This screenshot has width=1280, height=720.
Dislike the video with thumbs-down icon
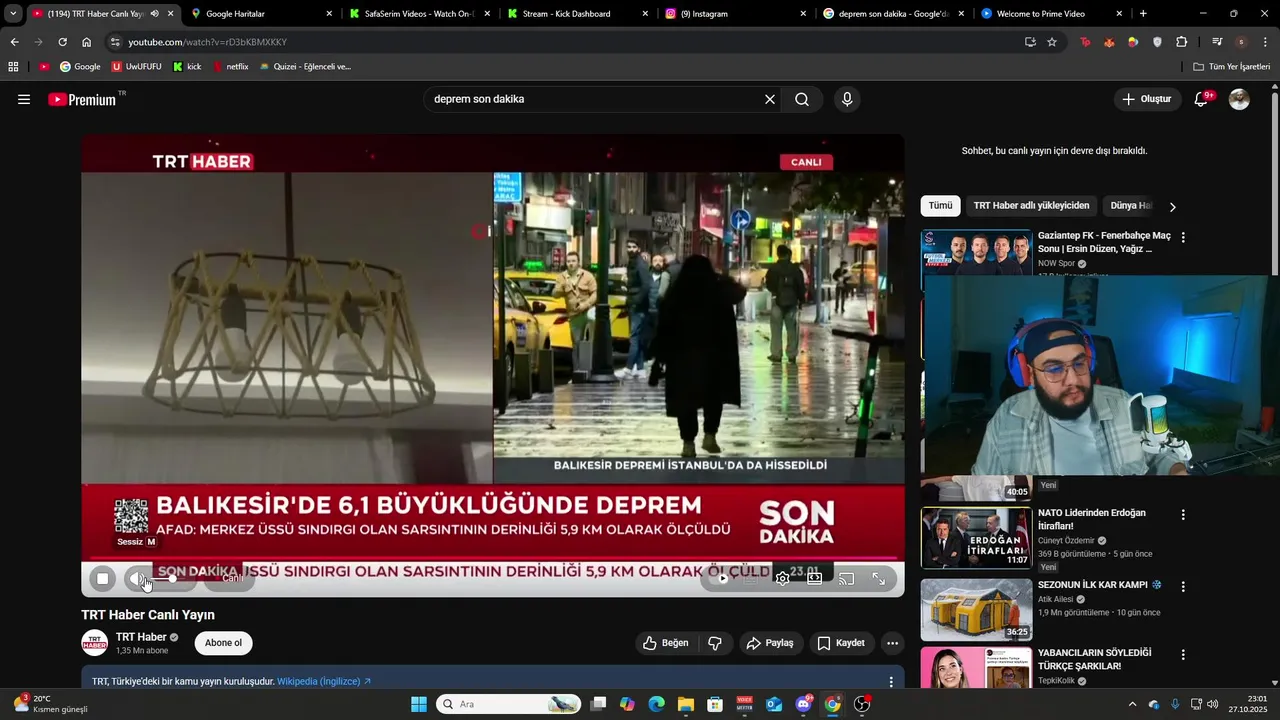pyautogui.click(x=715, y=643)
